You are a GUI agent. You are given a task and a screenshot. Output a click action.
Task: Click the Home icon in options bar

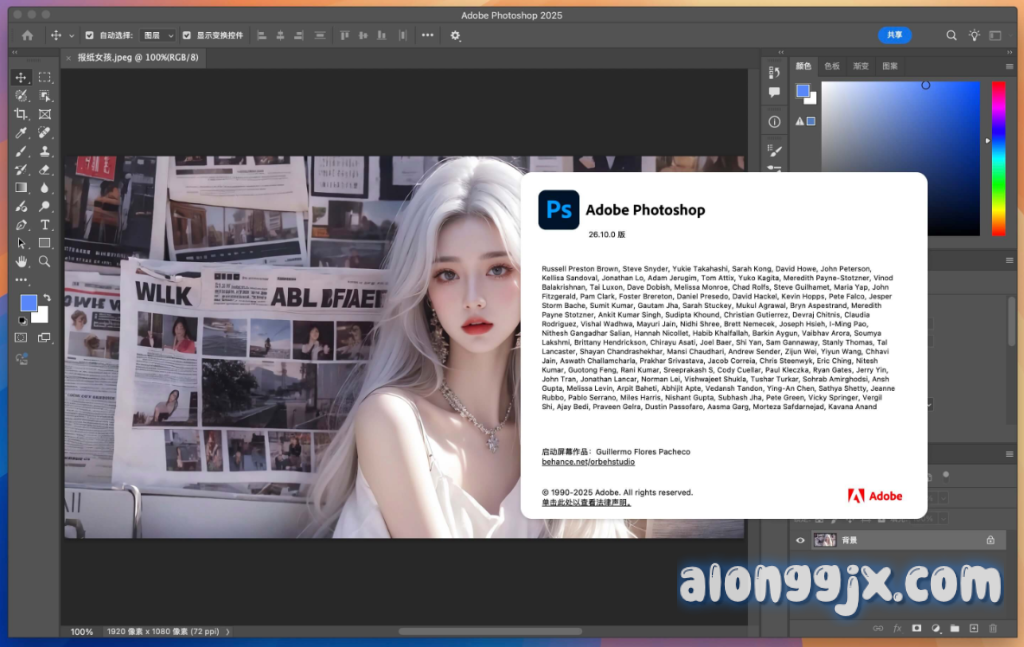click(x=27, y=35)
